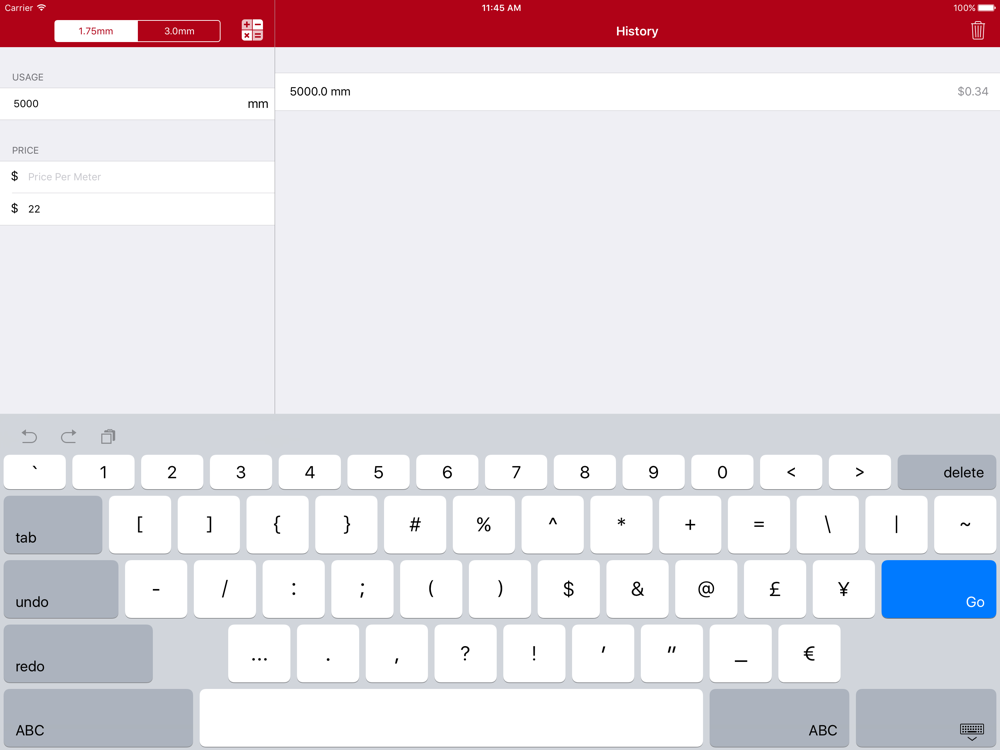Viewport: 1000px width, 750px height.
Task: Tap the backtick key
Action: click(34, 472)
